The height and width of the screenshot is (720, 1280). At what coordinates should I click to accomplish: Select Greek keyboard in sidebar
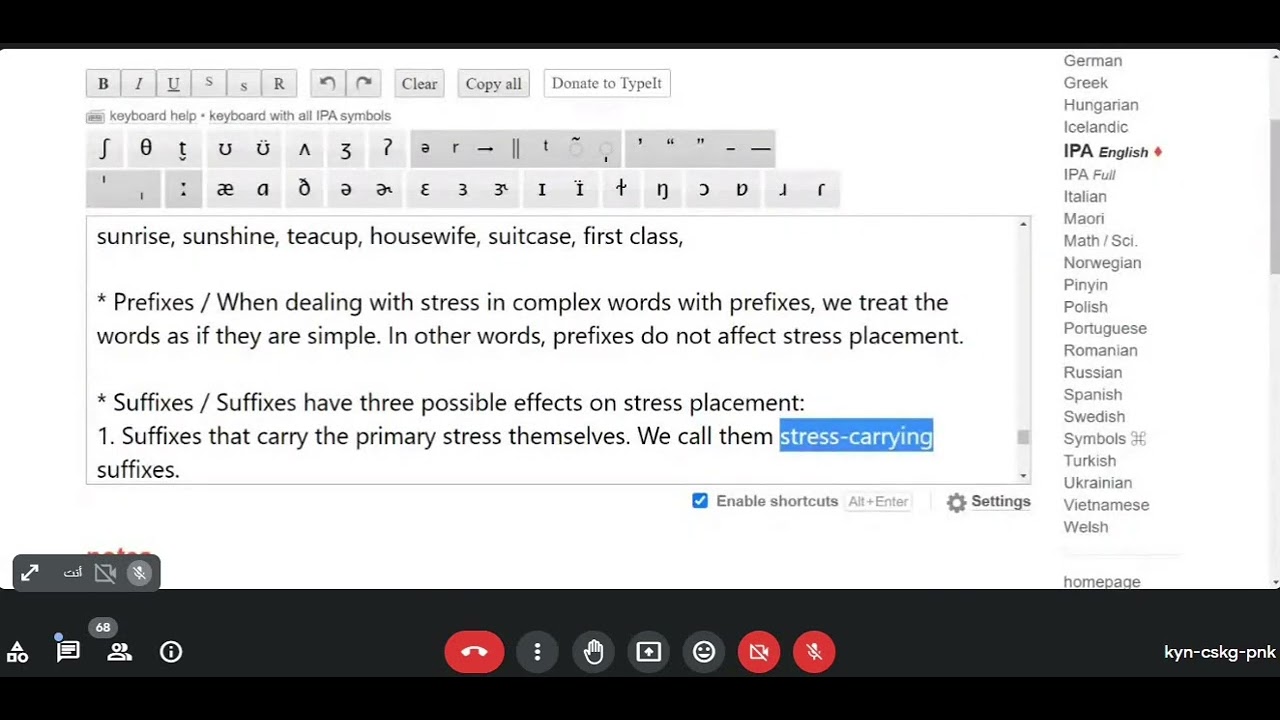coord(1086,83)
